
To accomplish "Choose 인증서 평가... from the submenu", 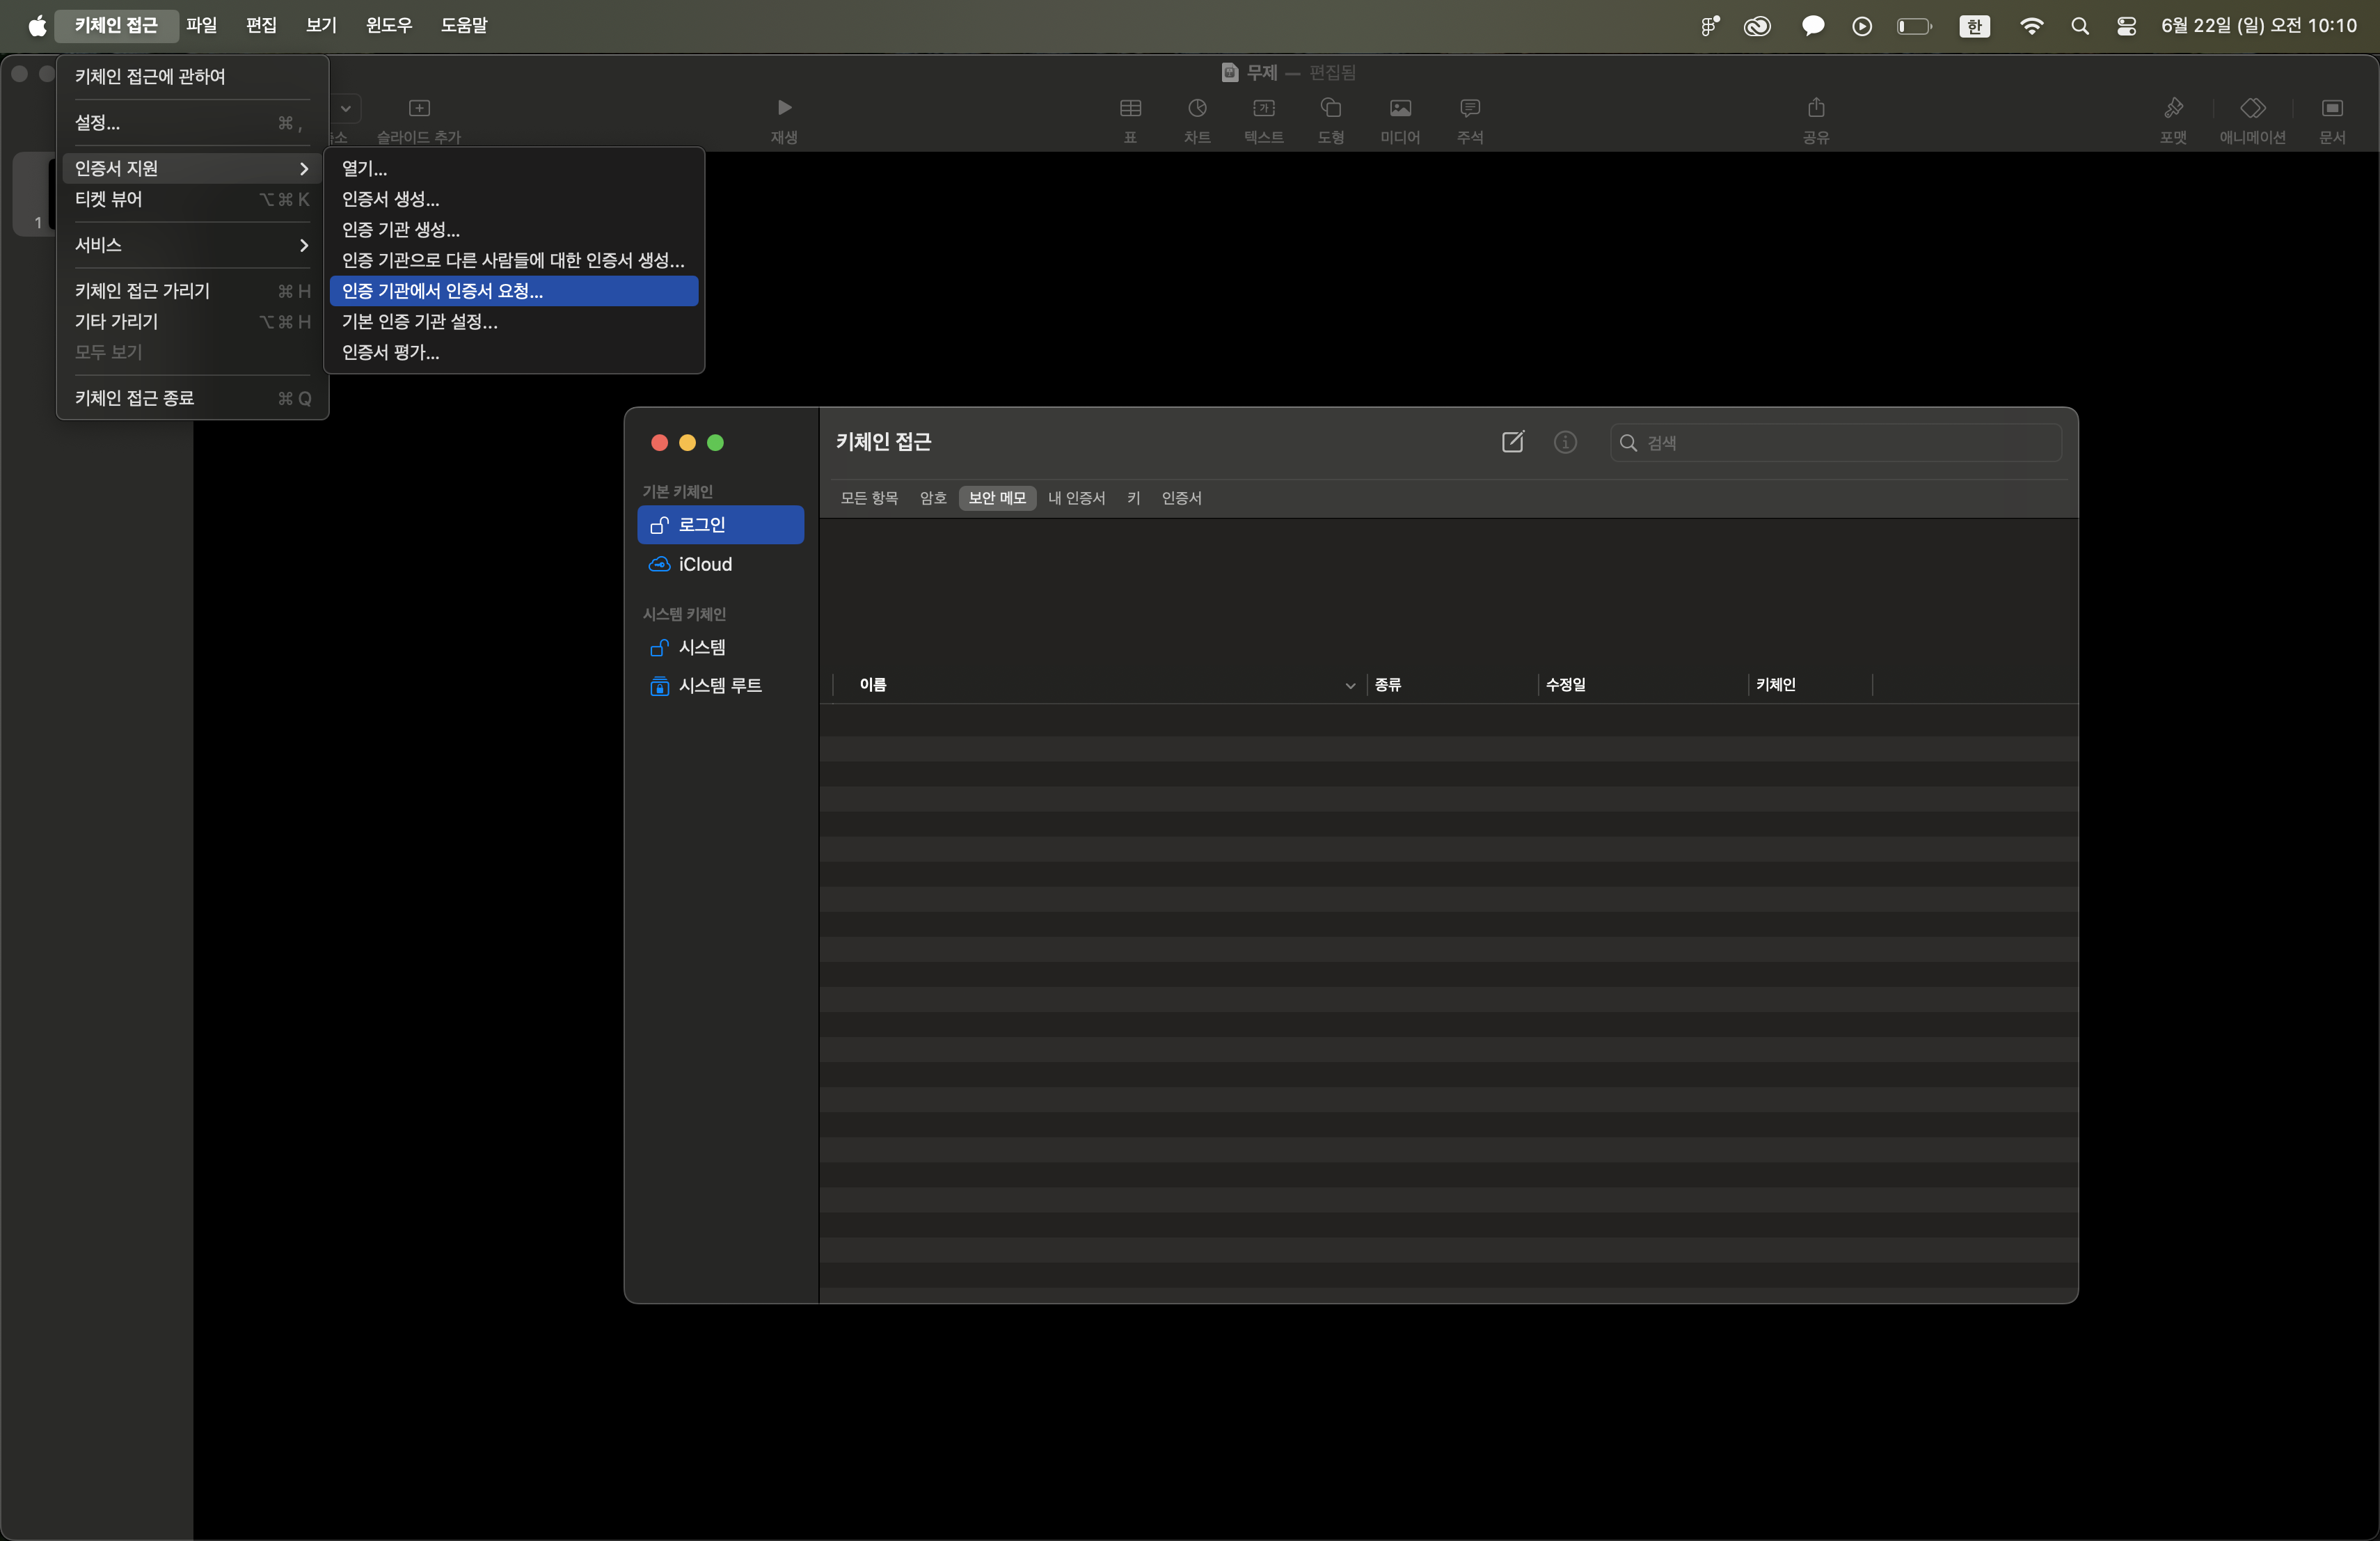I will point(391,352).
